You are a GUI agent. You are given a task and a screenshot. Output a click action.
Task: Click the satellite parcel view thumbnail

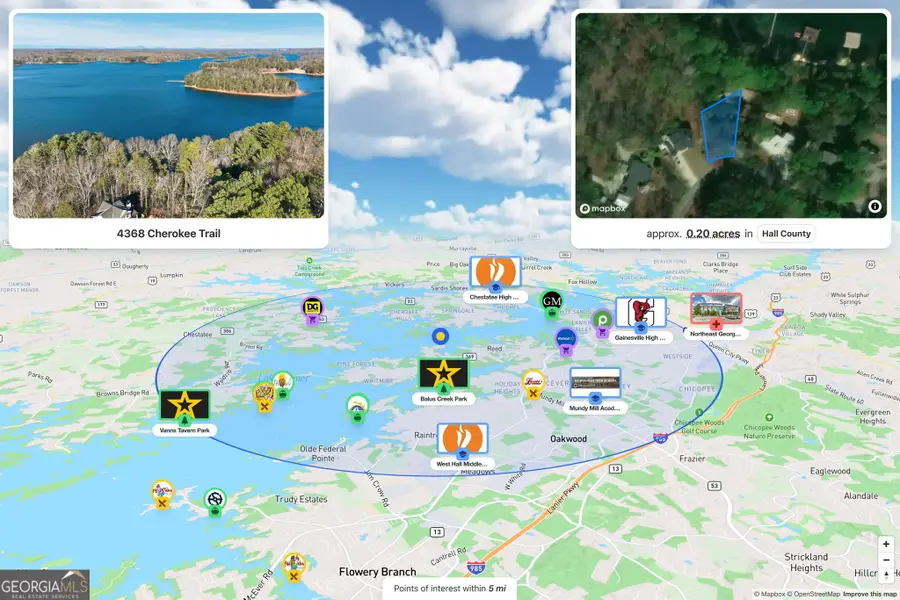pyautogui.click(x=731, y=115)
